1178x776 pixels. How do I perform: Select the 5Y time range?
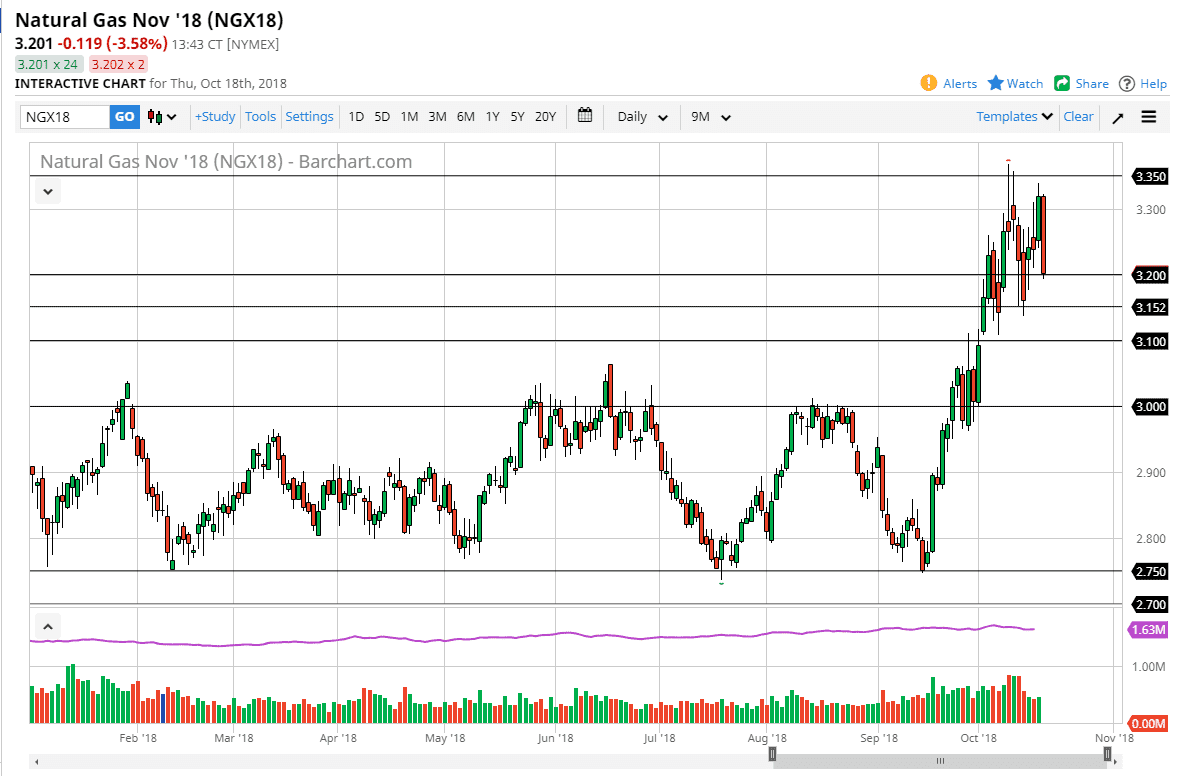pyautogui.click(x=517, y=117)
